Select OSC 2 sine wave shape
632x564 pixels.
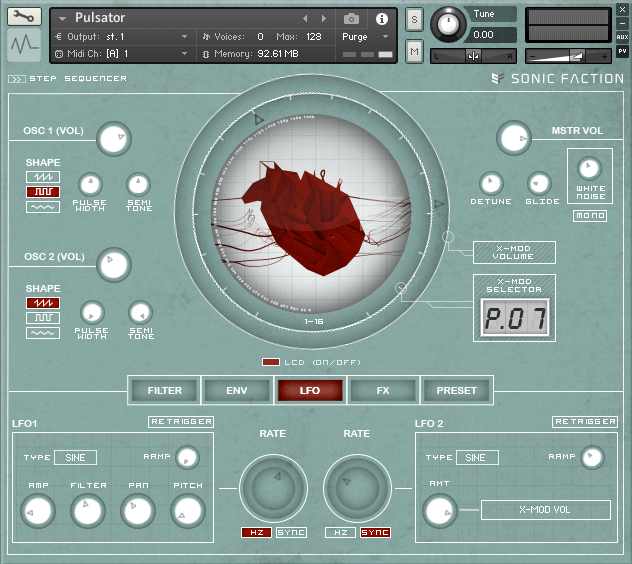coord(43,333)
